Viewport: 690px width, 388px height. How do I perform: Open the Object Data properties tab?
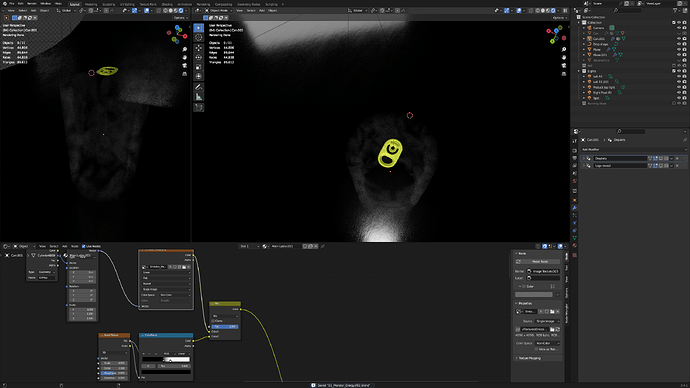574,238
